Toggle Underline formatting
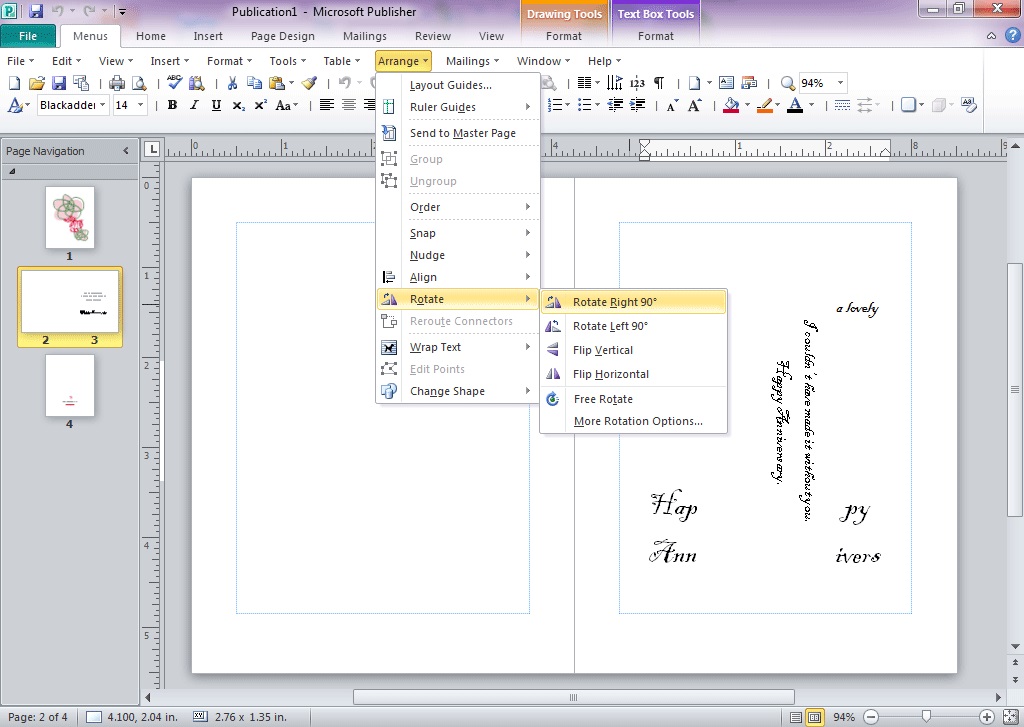This screenshot has width=1024, height=727. pos(215,105)
